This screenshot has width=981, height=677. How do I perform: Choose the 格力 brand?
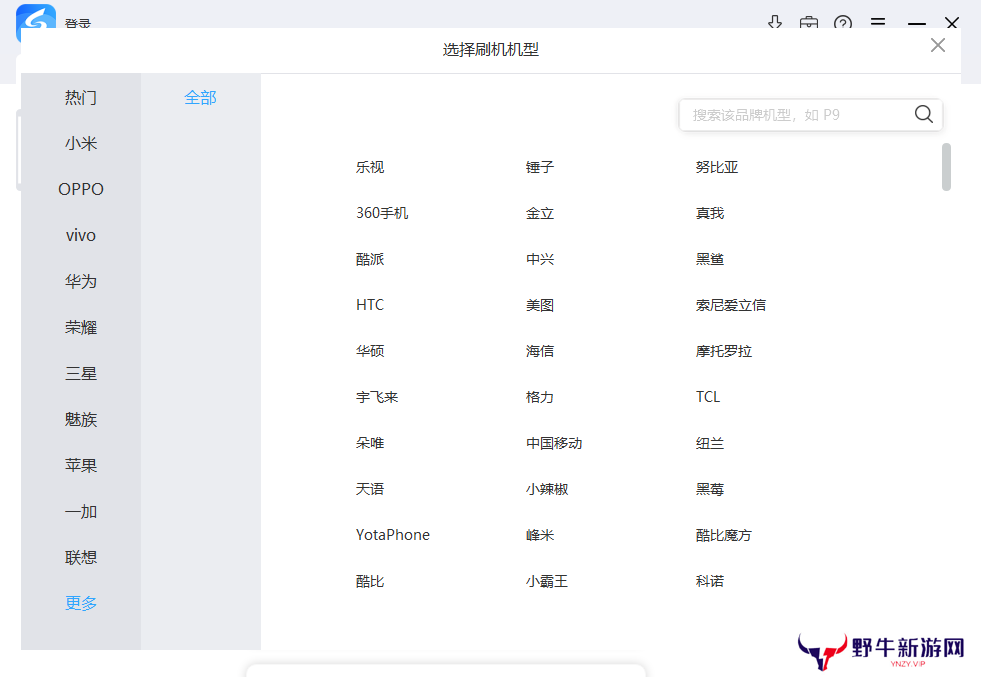[x=539, y=397]
